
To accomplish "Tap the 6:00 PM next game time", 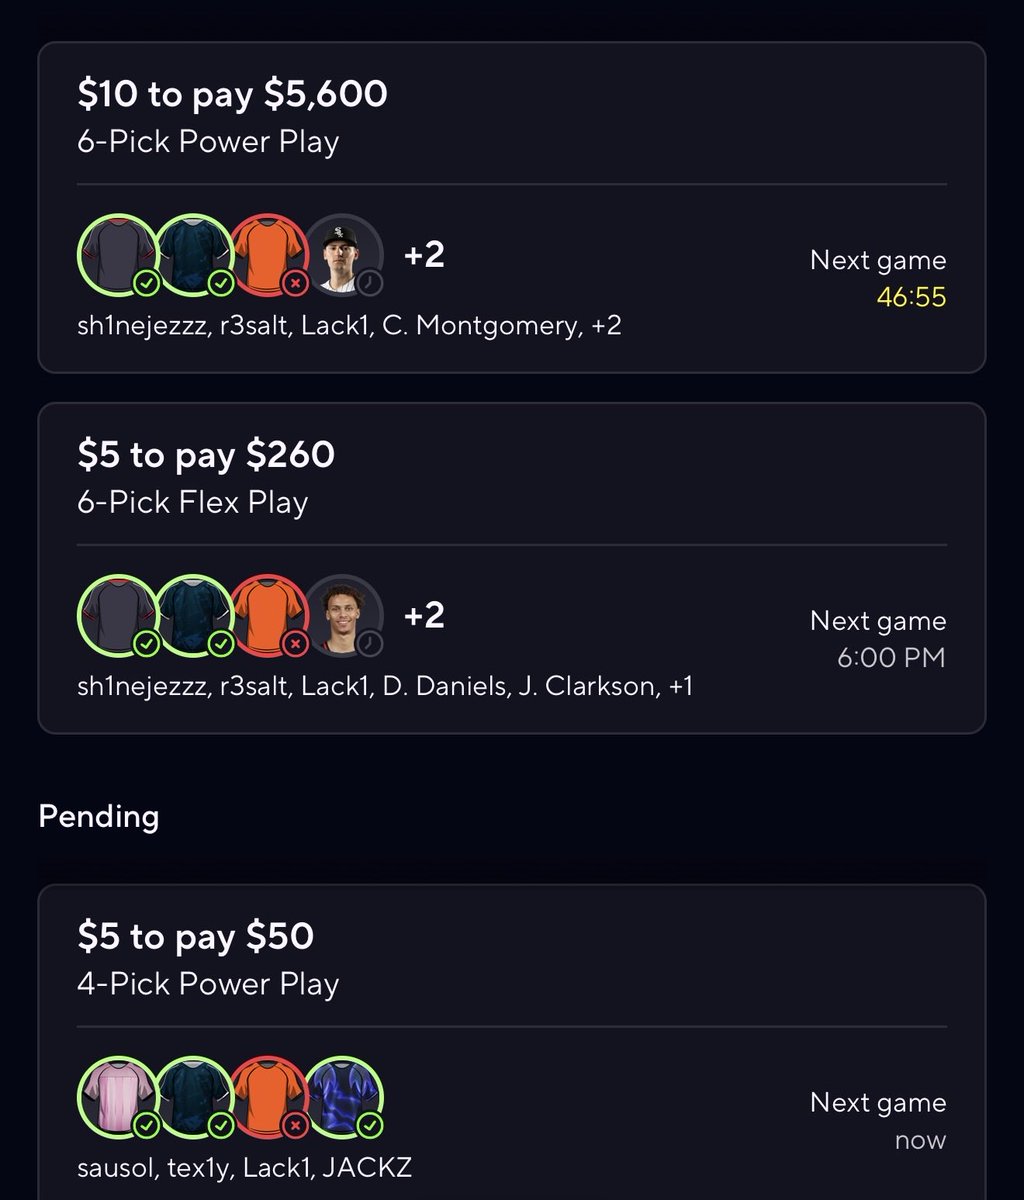I will click(x=891, y=658).
